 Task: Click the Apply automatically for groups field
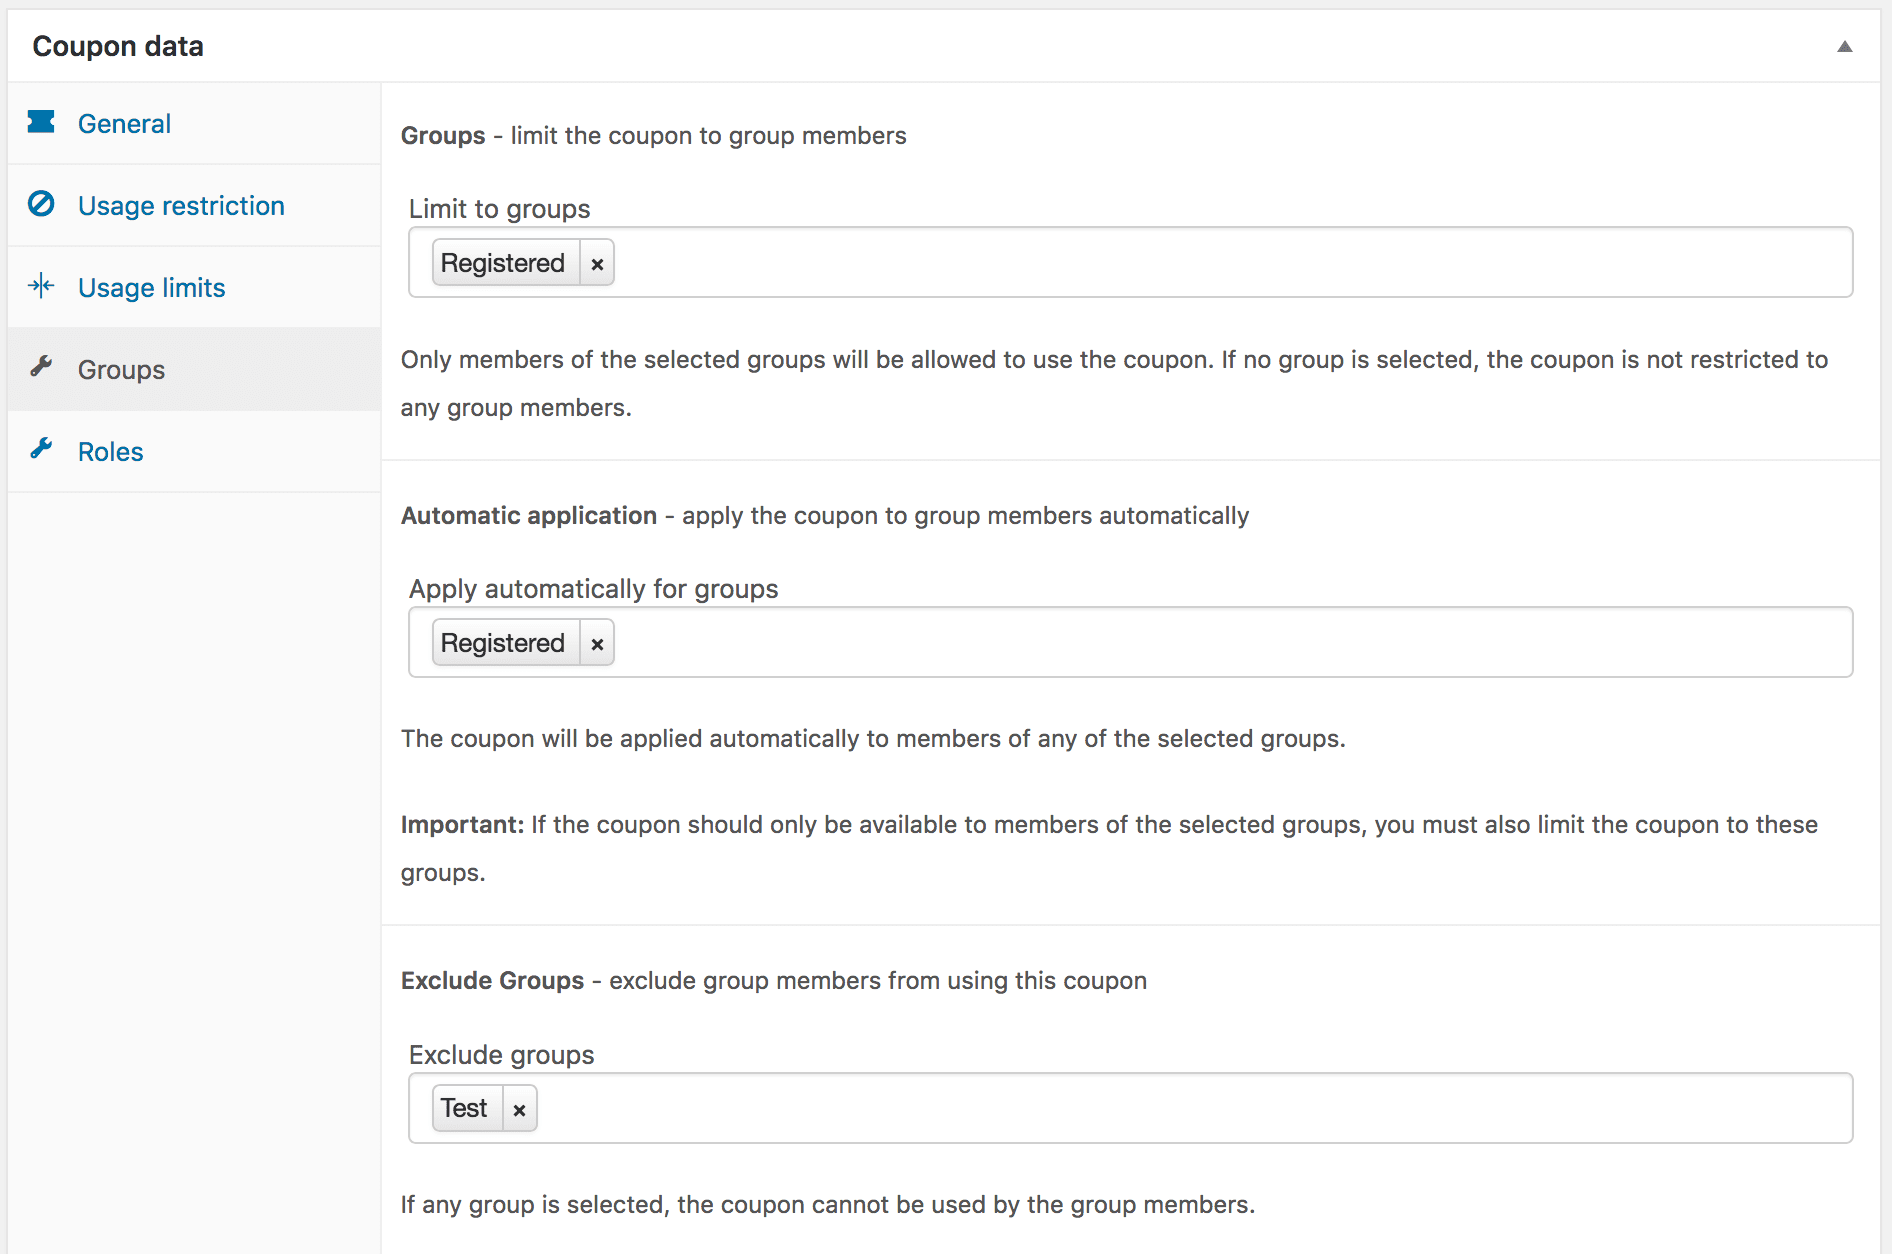click(1200, 643)
